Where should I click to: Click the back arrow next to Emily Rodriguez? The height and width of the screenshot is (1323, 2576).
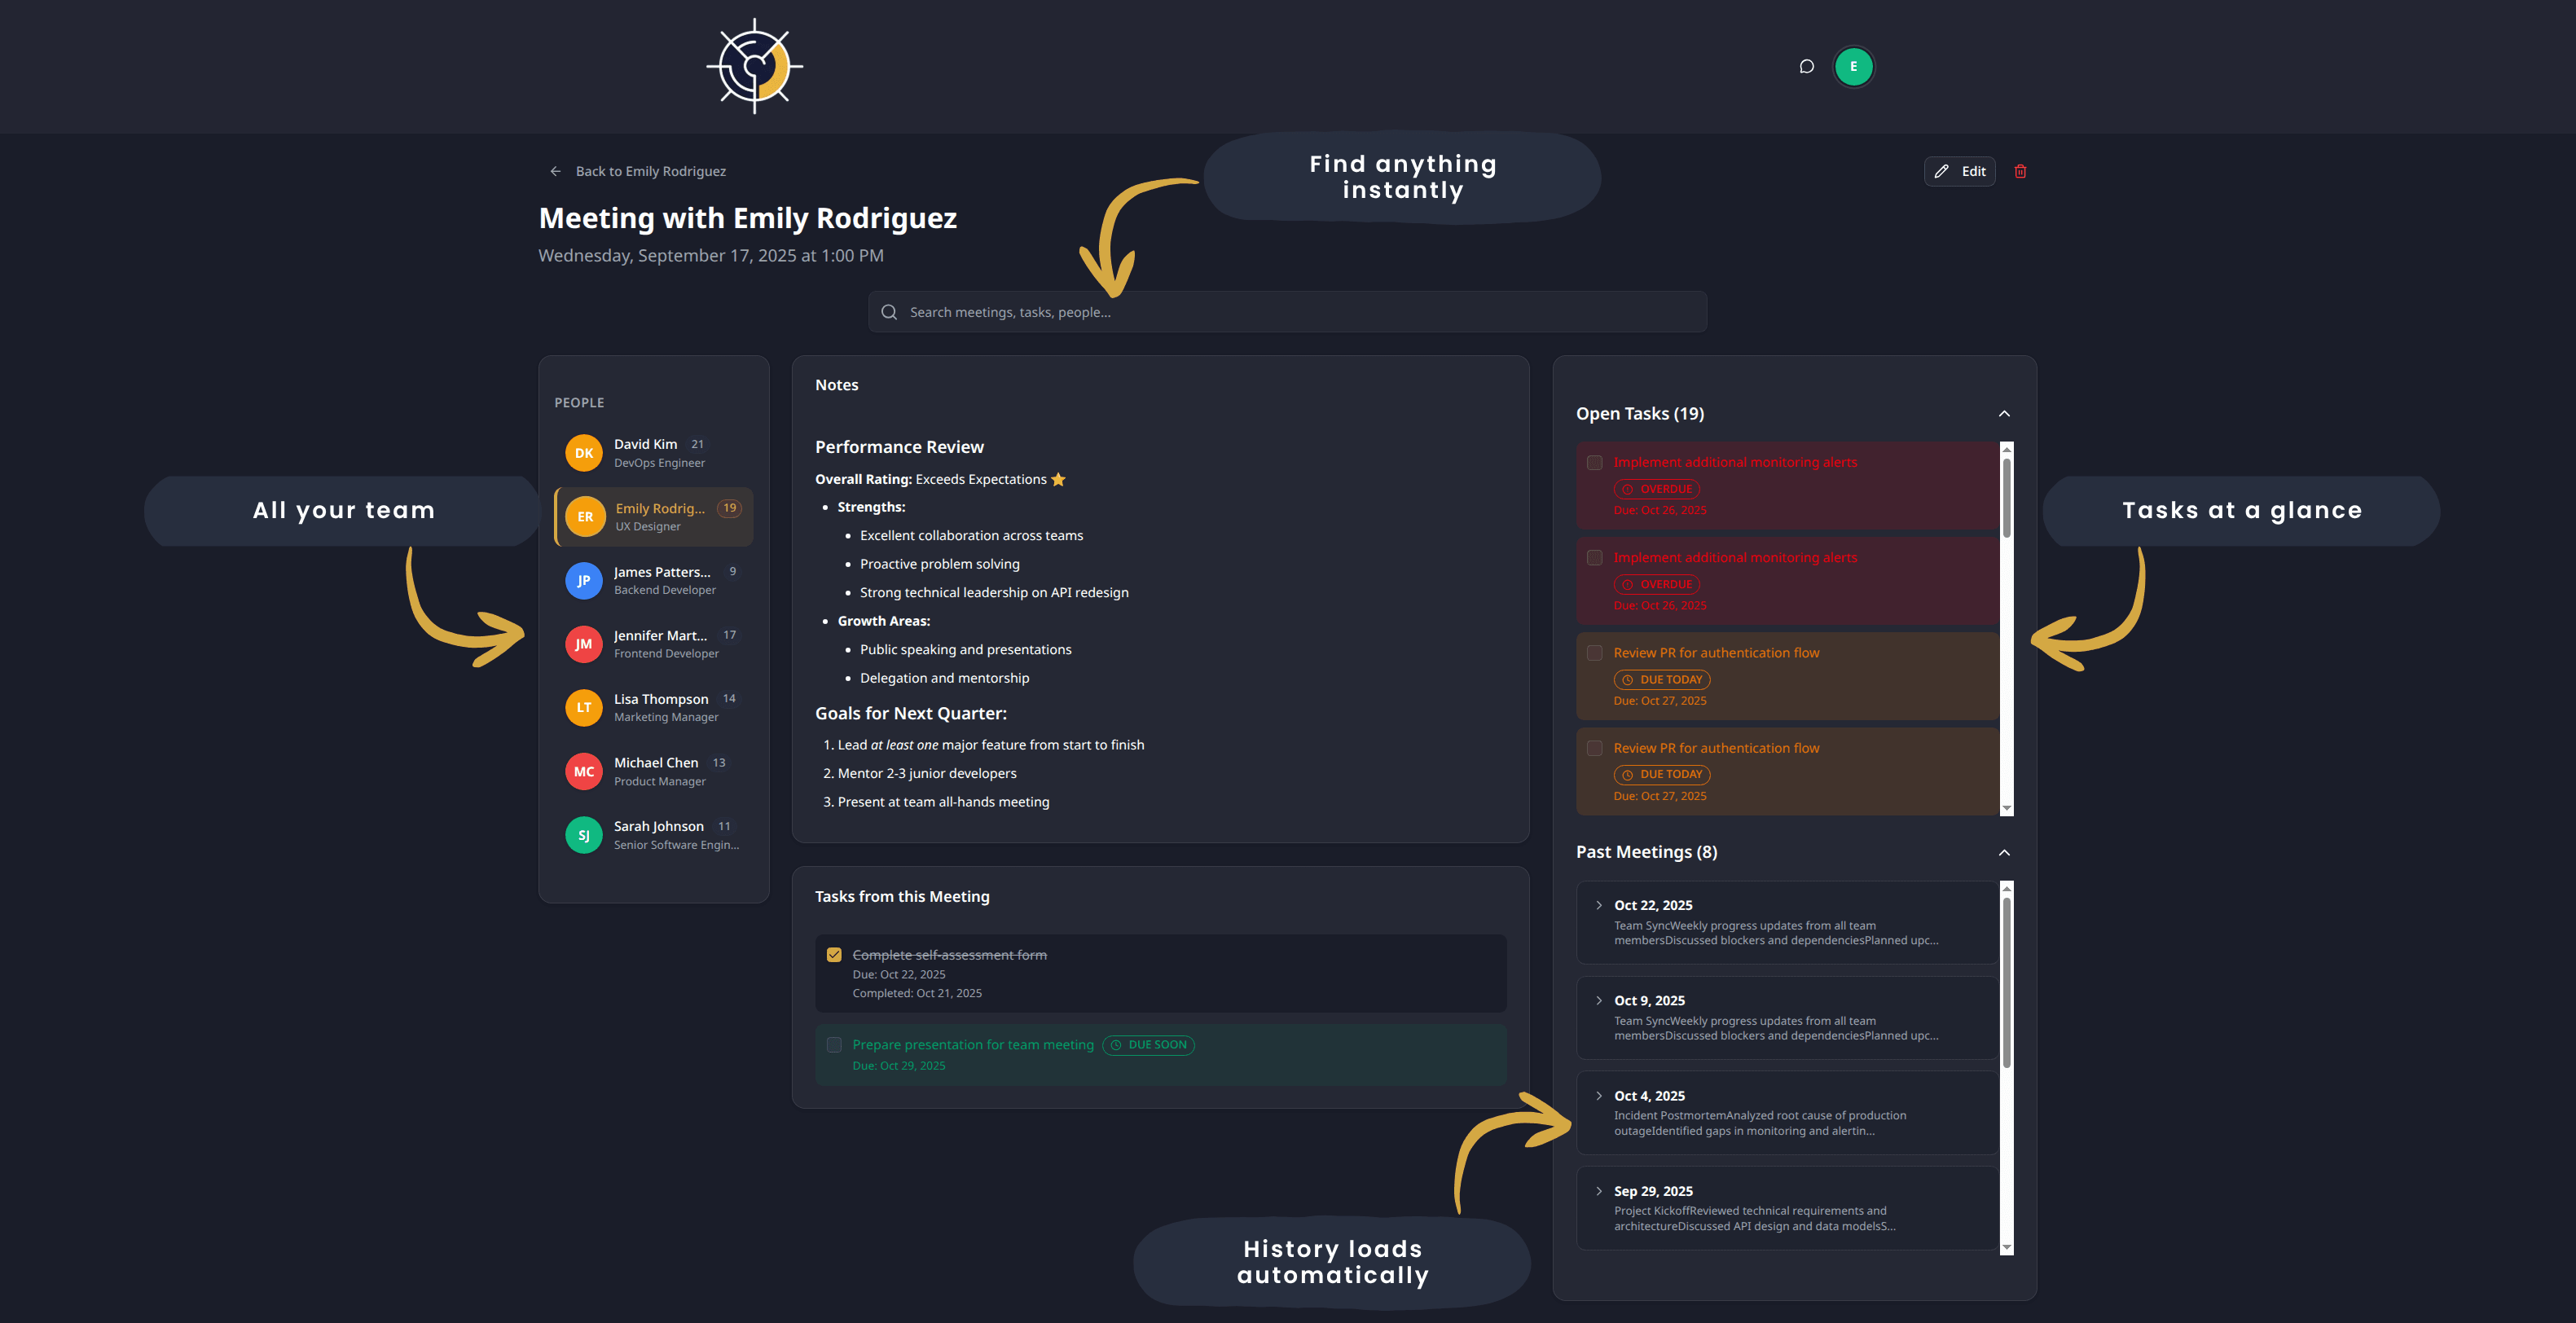pos(556,170)
